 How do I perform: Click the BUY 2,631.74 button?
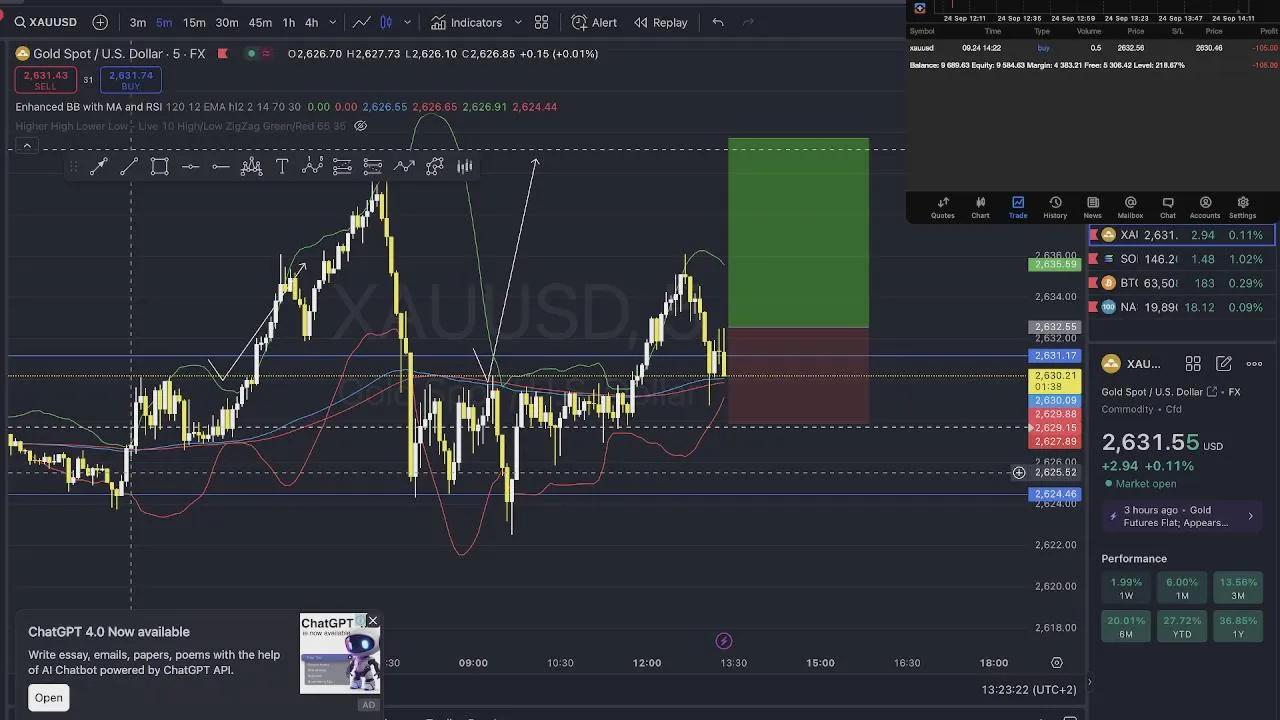point(130,80)
